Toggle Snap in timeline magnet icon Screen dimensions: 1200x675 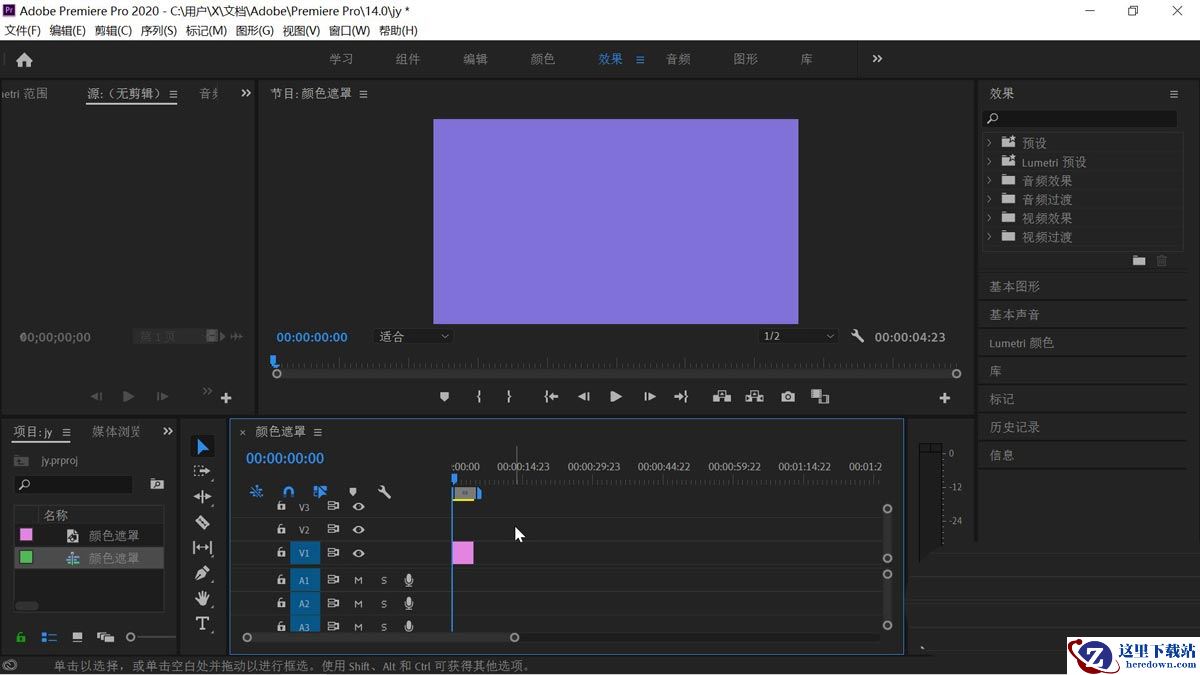[288, 492]
